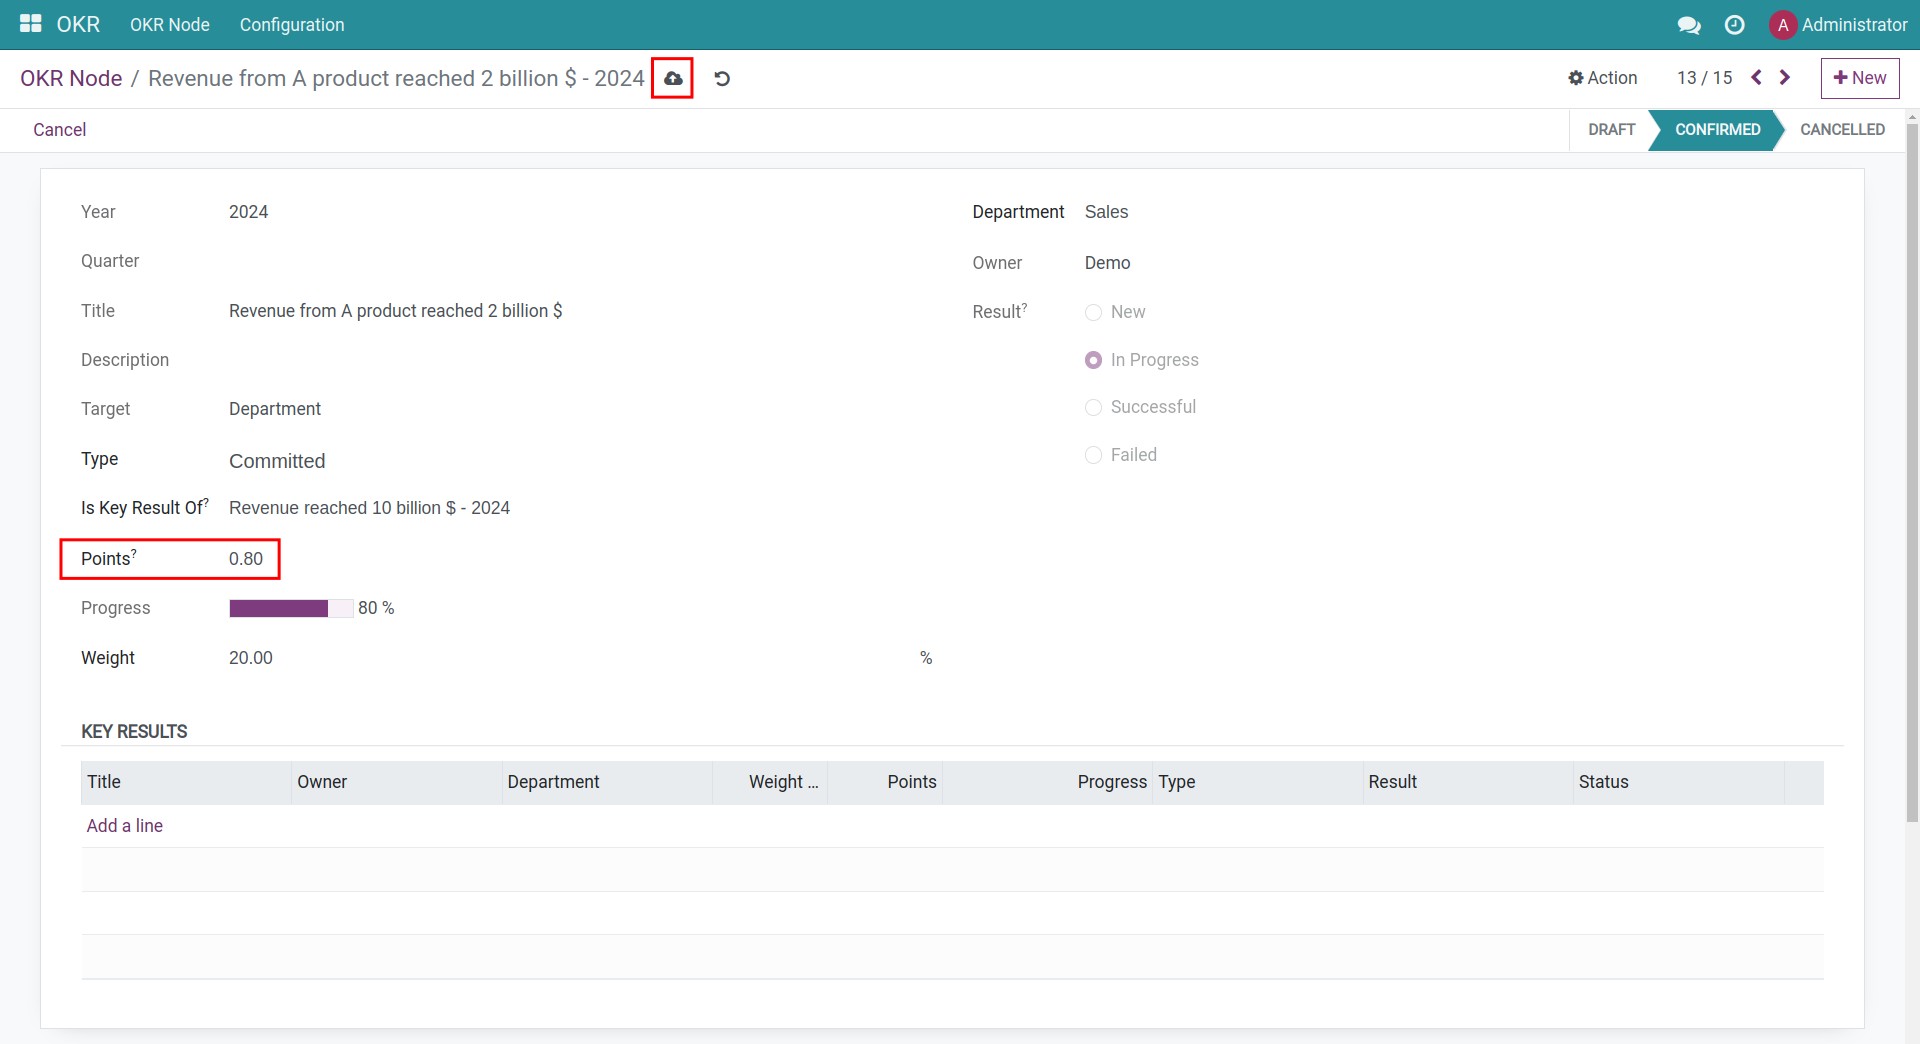Viewport: 1920px width, 1044px height.
Task: Switch status to Draft stage
Action: (x=1611, y=130)
